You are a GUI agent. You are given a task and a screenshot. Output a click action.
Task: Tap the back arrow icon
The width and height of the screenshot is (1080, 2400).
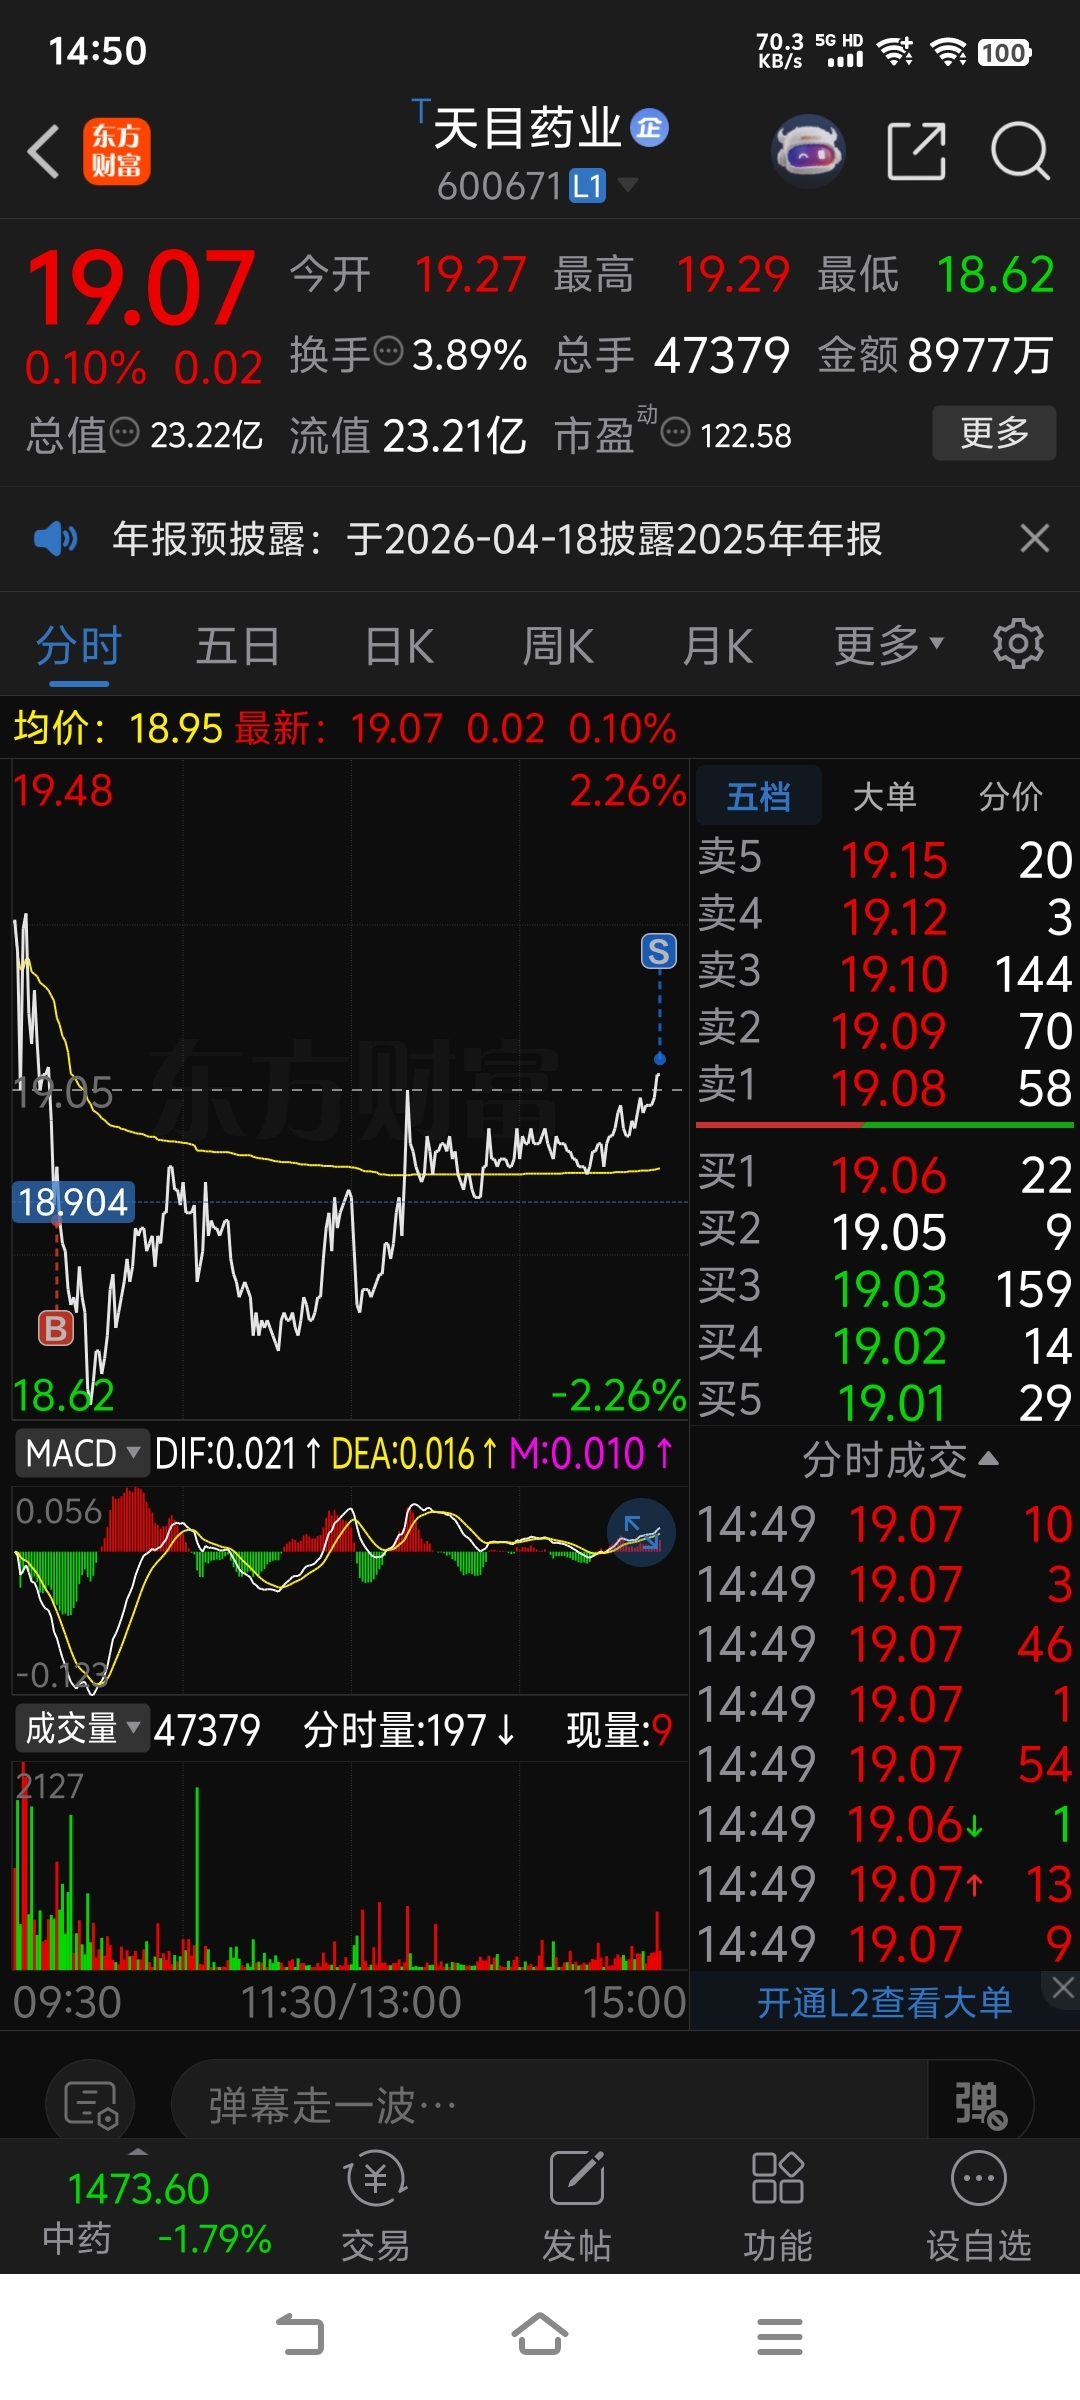tap(44, 152)
